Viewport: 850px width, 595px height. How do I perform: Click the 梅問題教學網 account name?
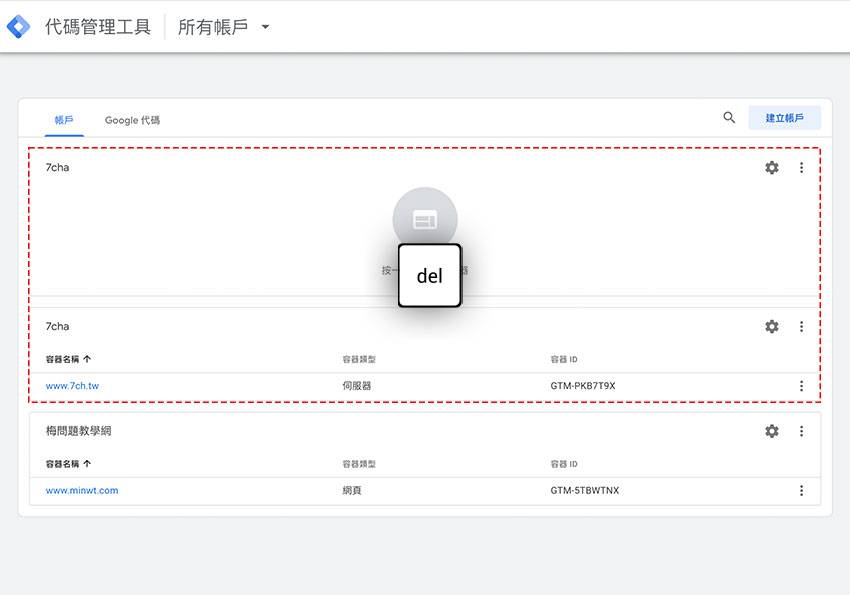(79, 431)
